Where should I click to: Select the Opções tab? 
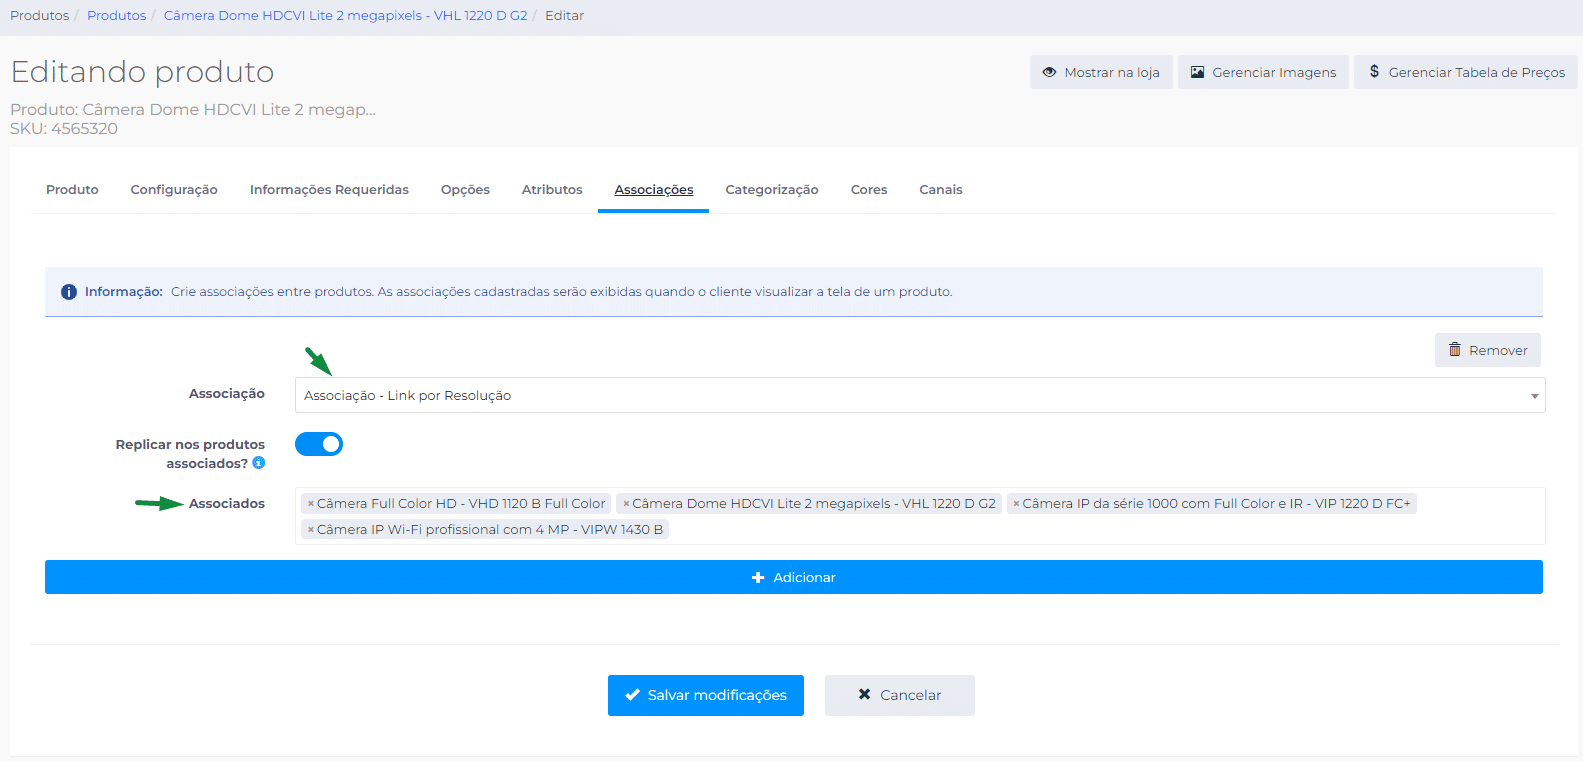pos(465,190)
